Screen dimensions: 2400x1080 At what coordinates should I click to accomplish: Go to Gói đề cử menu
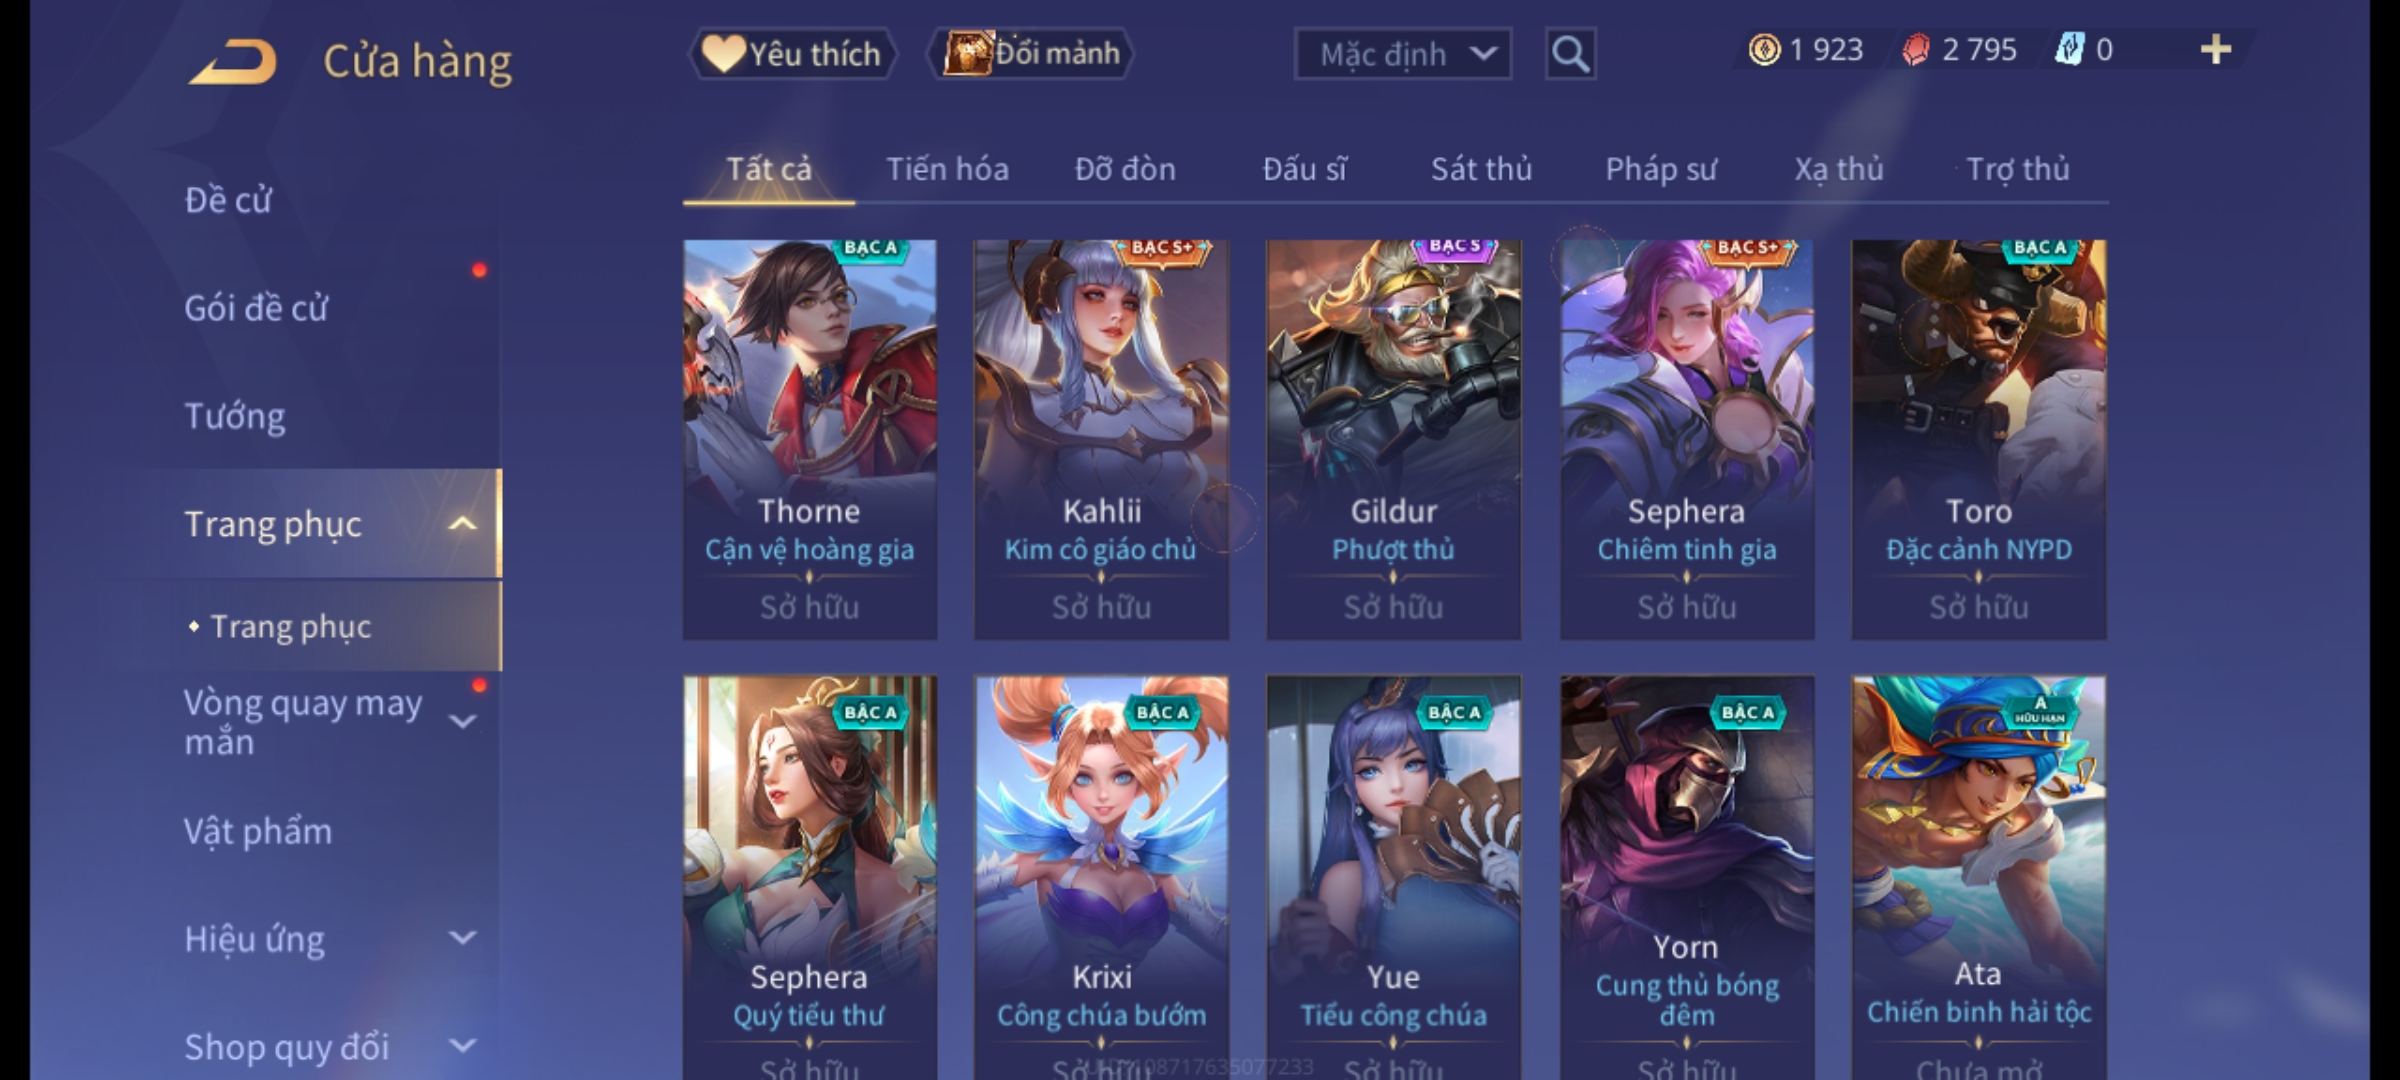tap(256, 308)
